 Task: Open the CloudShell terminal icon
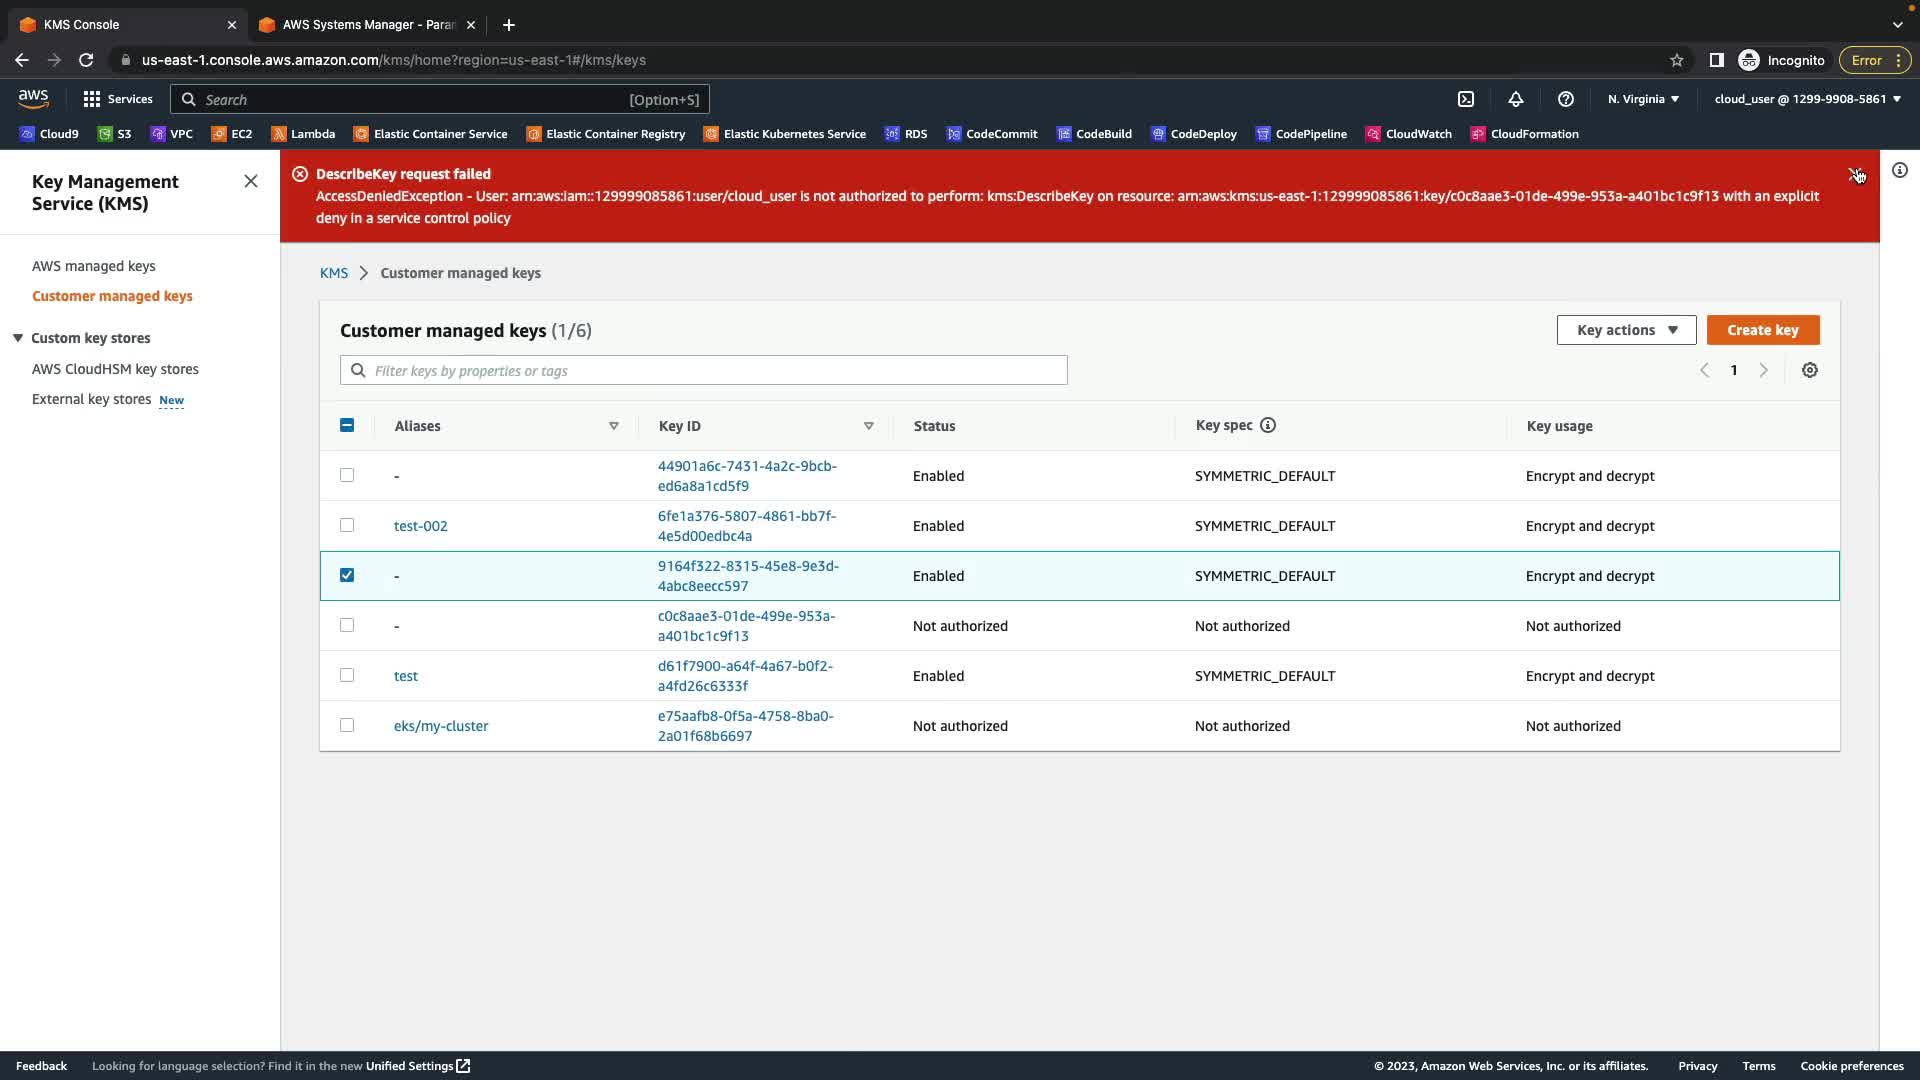click(x=1466, y=99)
